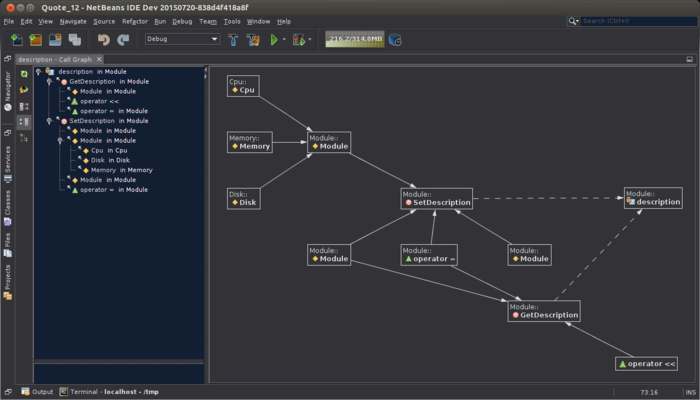Click the Undo arrow icon
Image resolution: width=700 pixels, height=400 pixels.
[103, 40]
